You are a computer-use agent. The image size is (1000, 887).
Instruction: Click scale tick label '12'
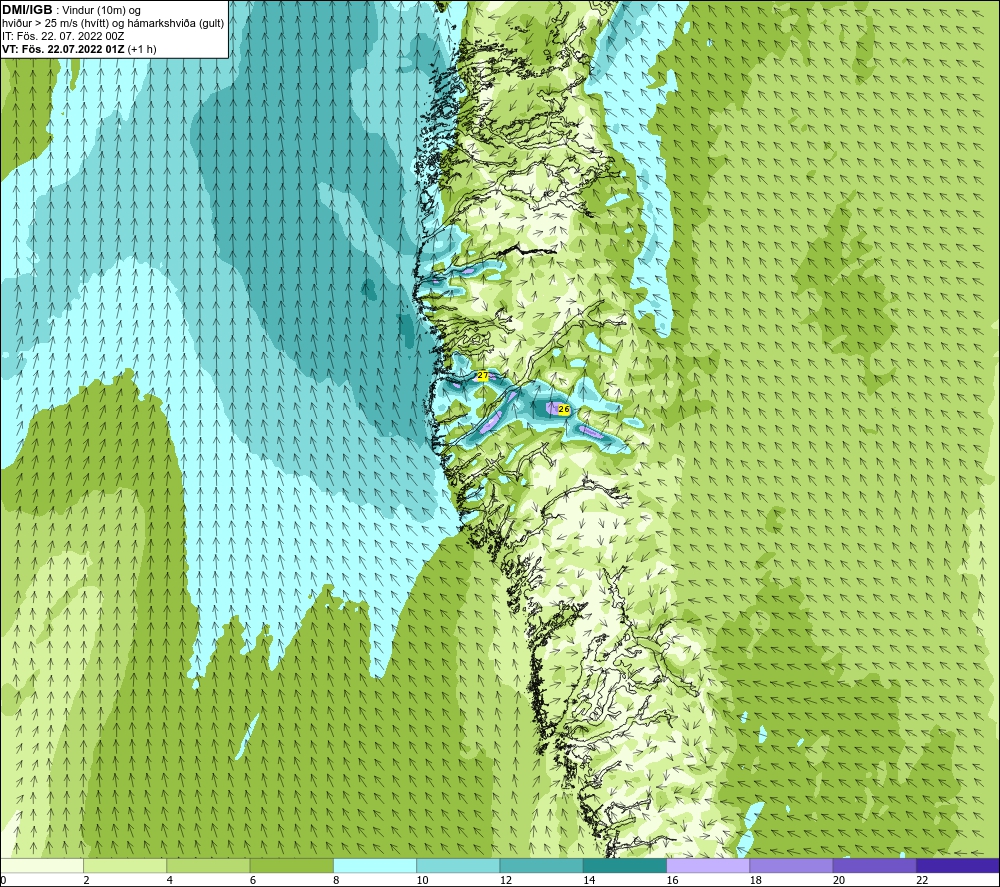pos(506,880)
